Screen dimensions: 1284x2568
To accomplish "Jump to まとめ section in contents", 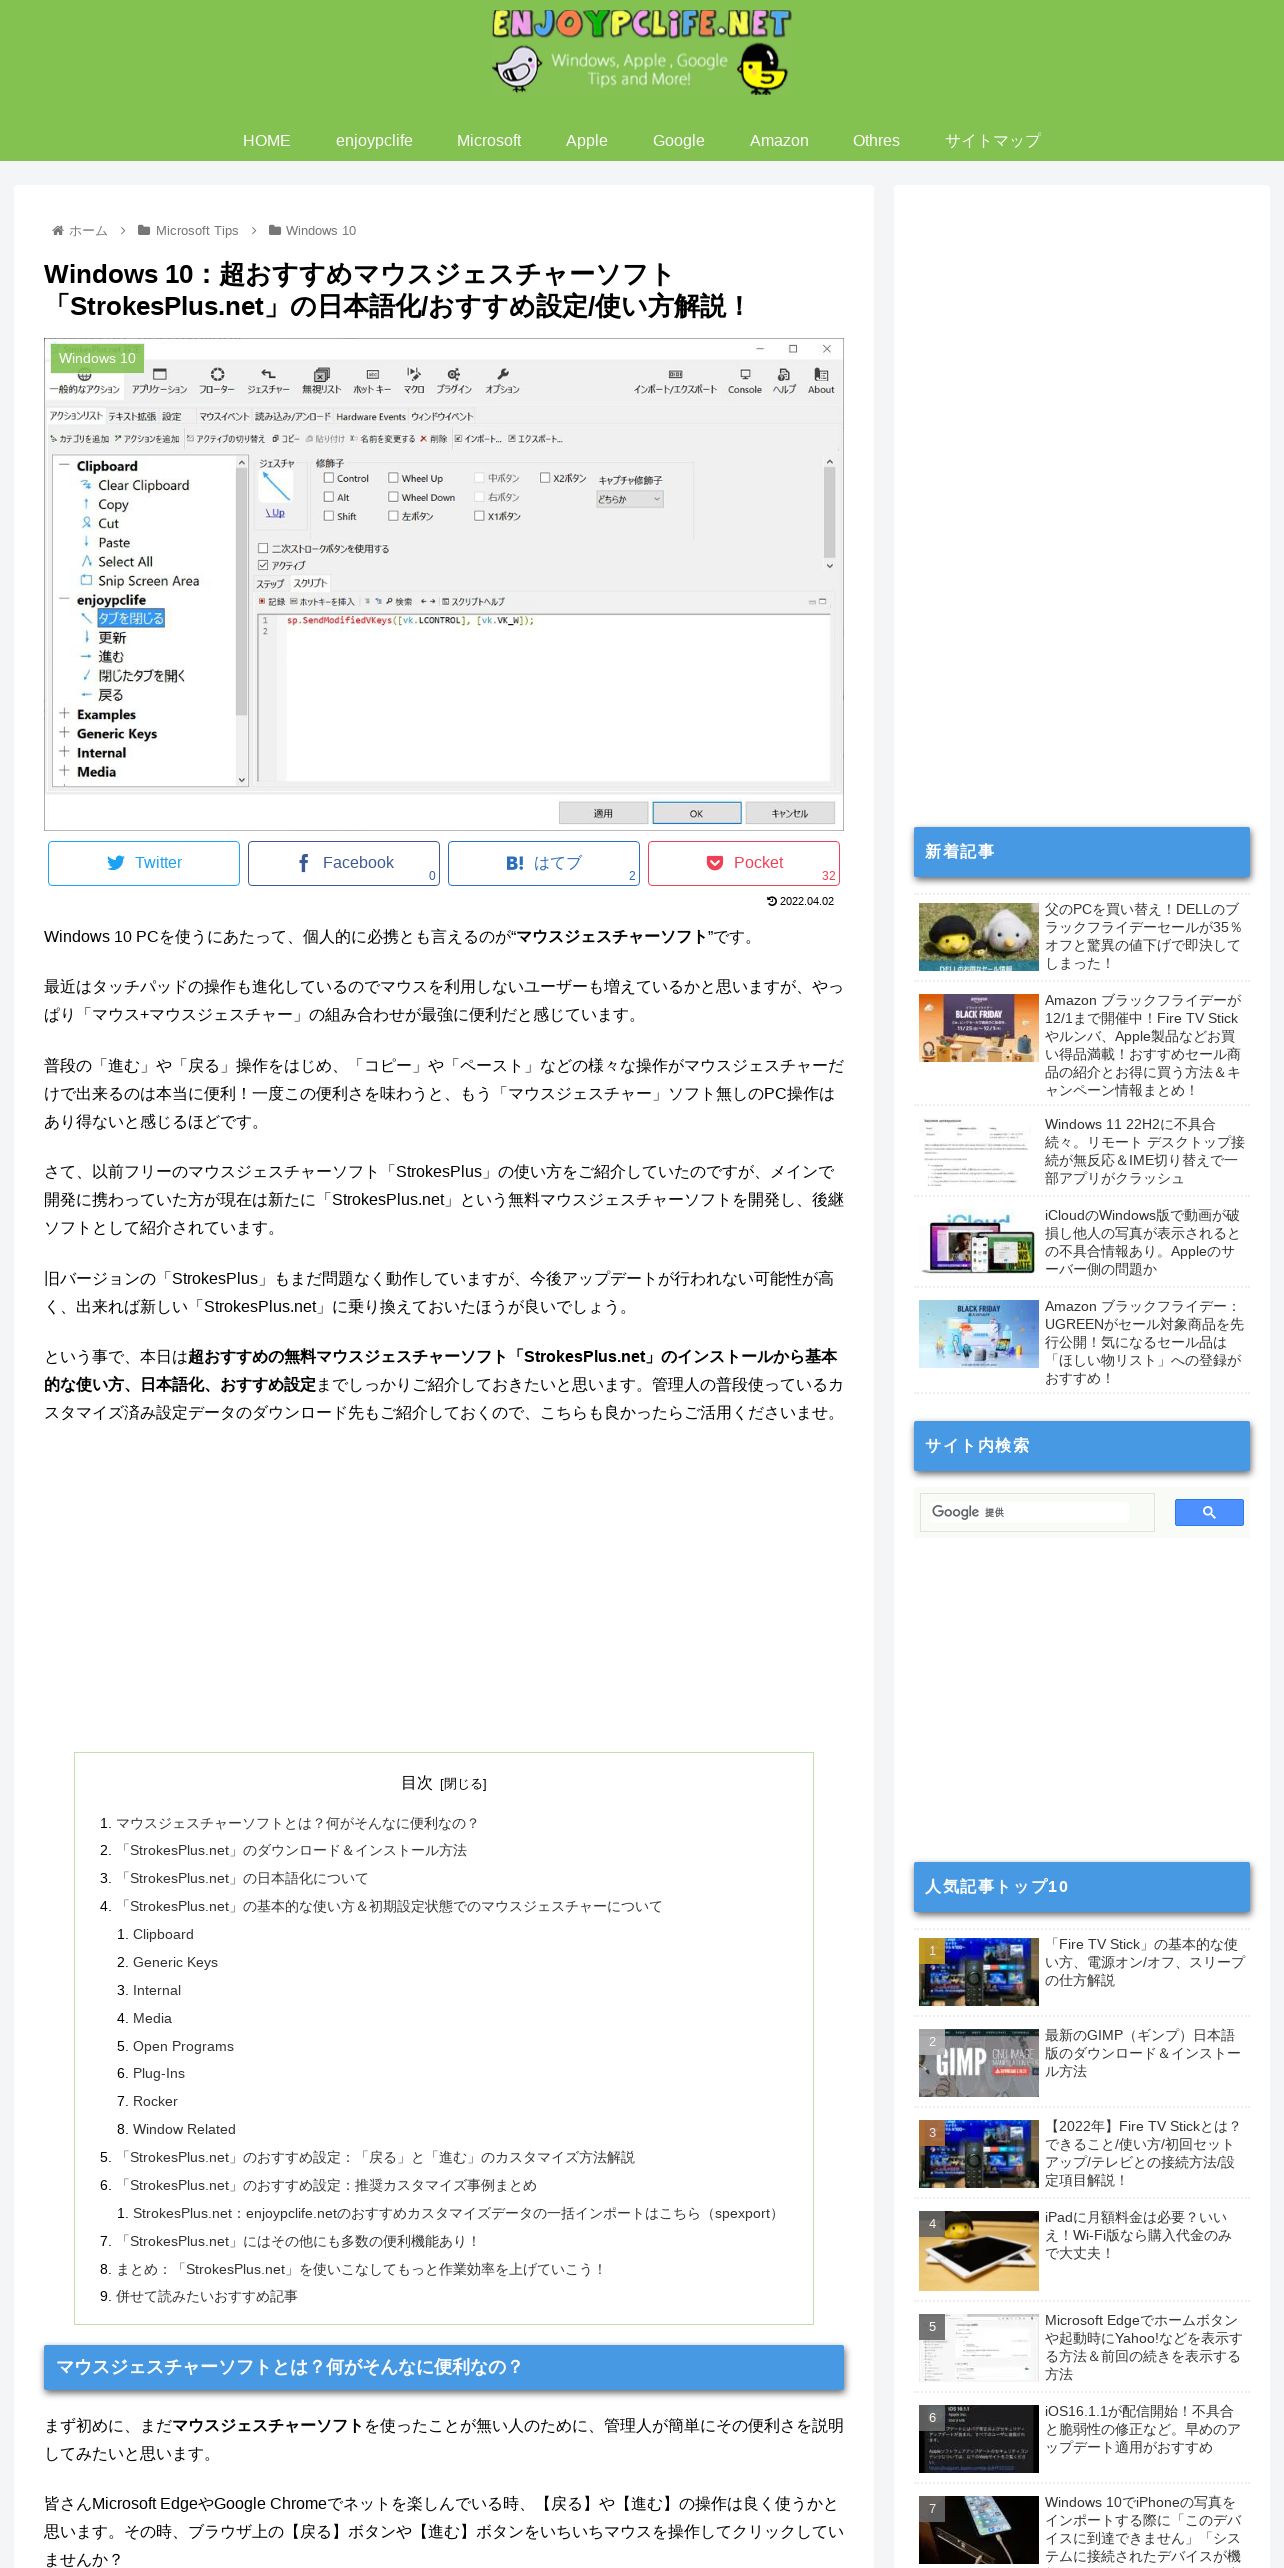I will pos(361,2269).
